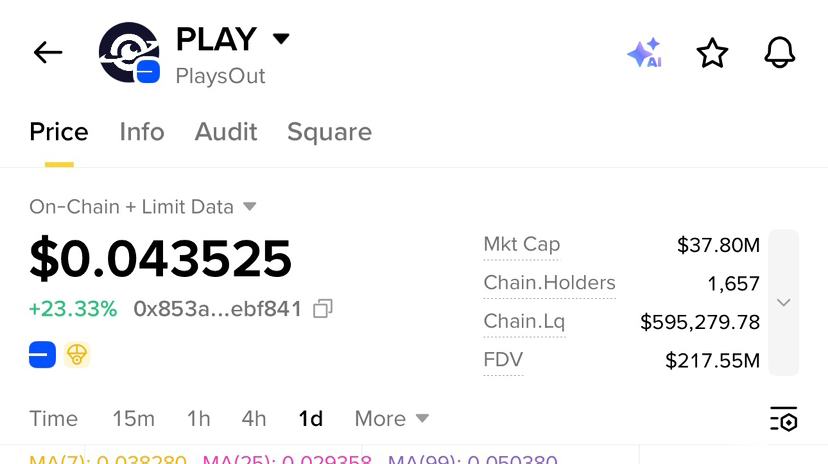Image resolution: width=828 pixels, height=464 pixels.
Task: Expand More timeframe options
Action: 391,419
